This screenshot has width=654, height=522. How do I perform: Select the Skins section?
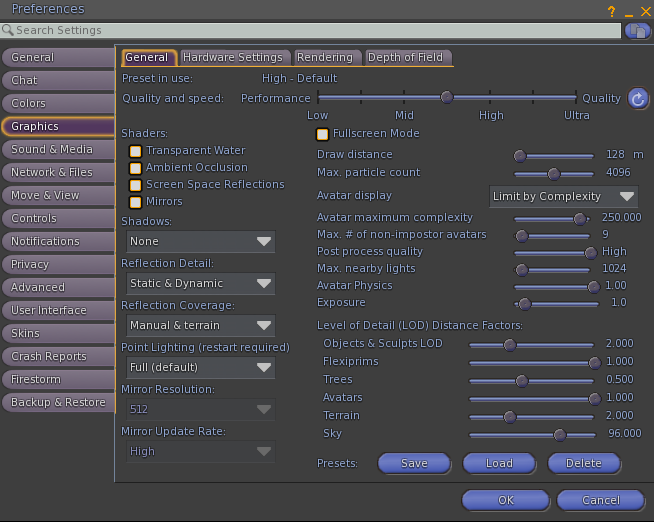[58, 333]
